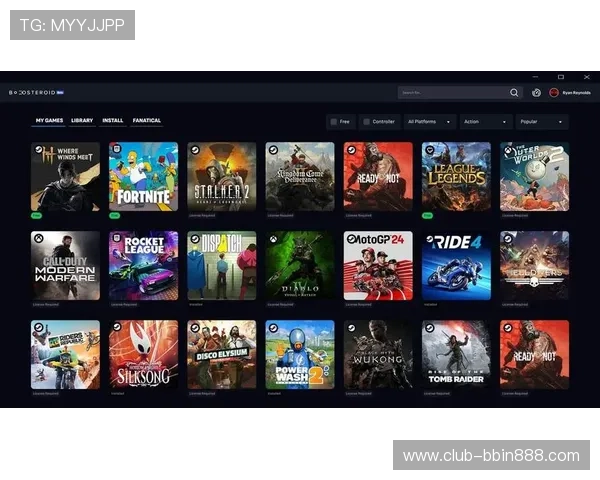Switch to the Library tab
600x480 pixels.
point(82,121)
